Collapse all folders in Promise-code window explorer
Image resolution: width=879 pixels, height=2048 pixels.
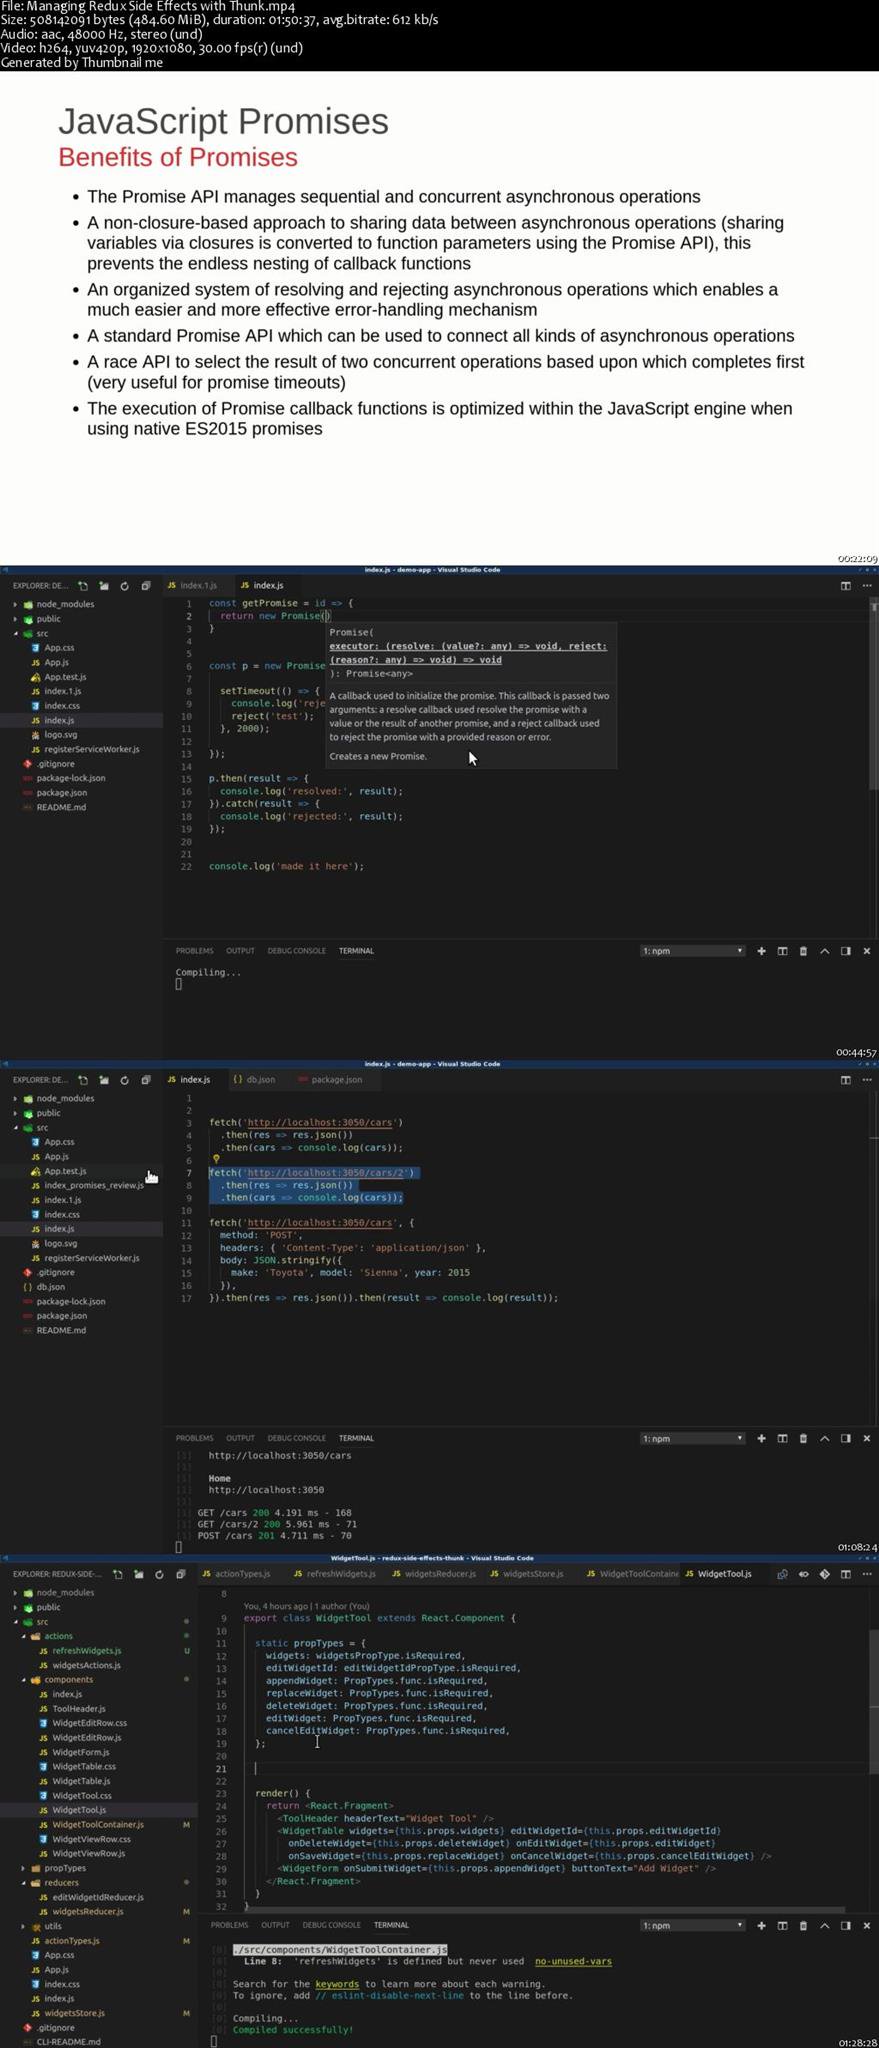pos(146,586)
